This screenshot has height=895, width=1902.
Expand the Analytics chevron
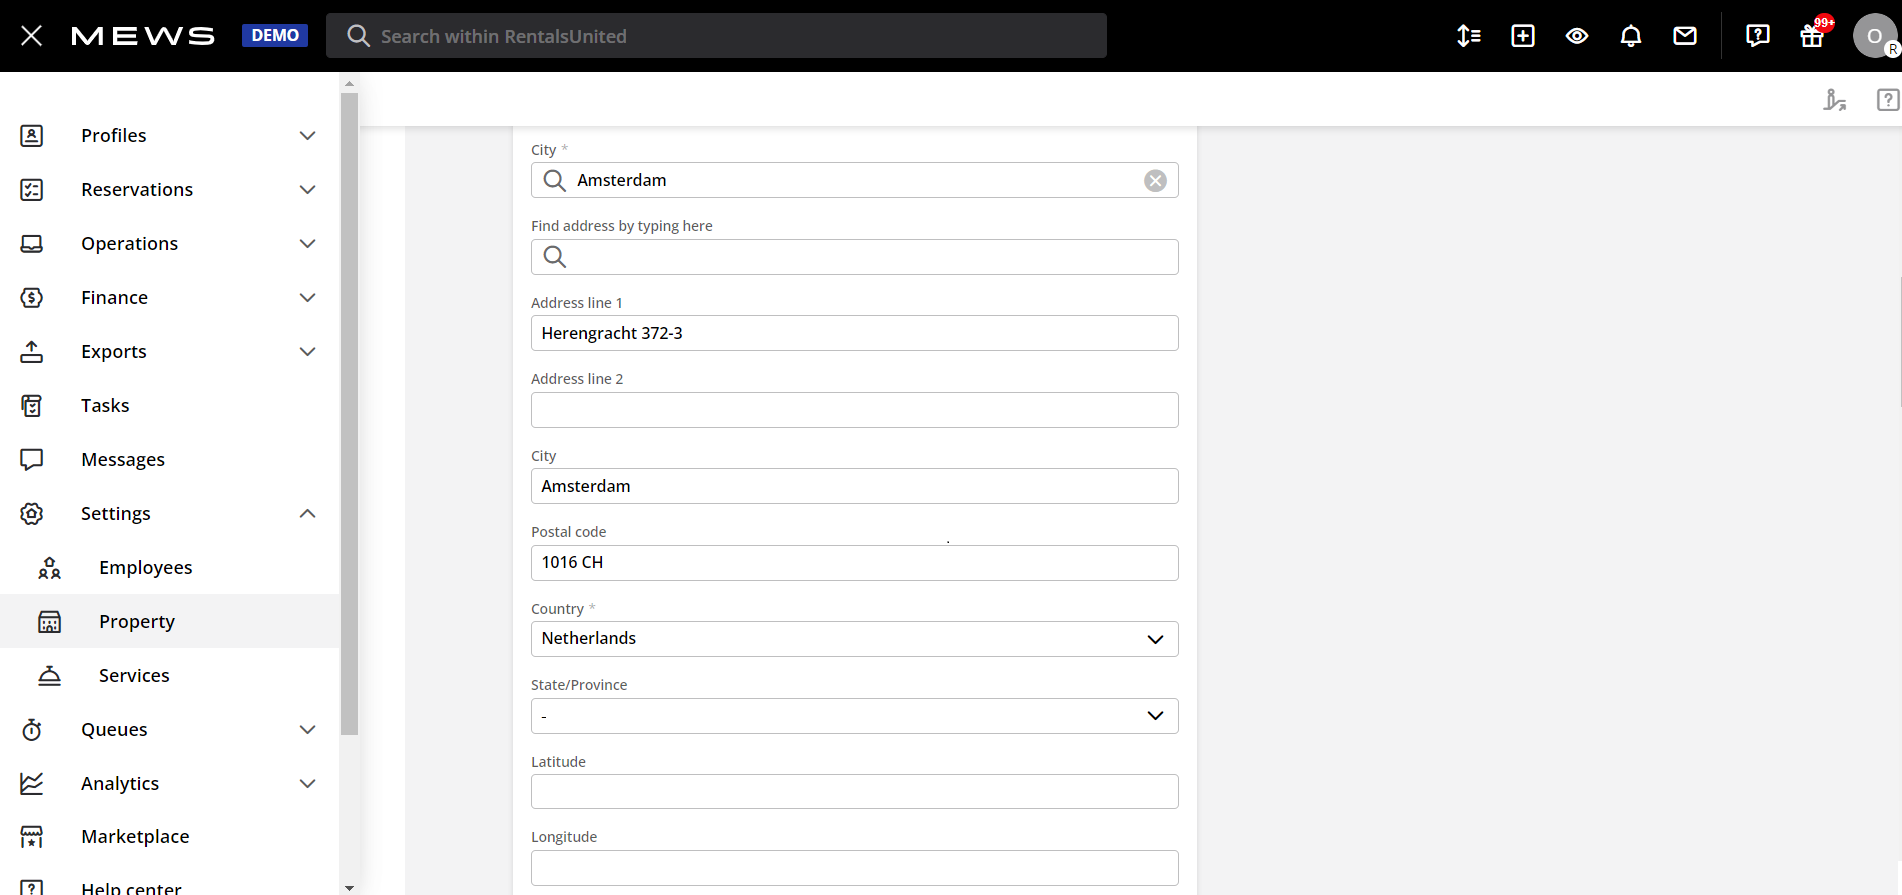(308, 783)
